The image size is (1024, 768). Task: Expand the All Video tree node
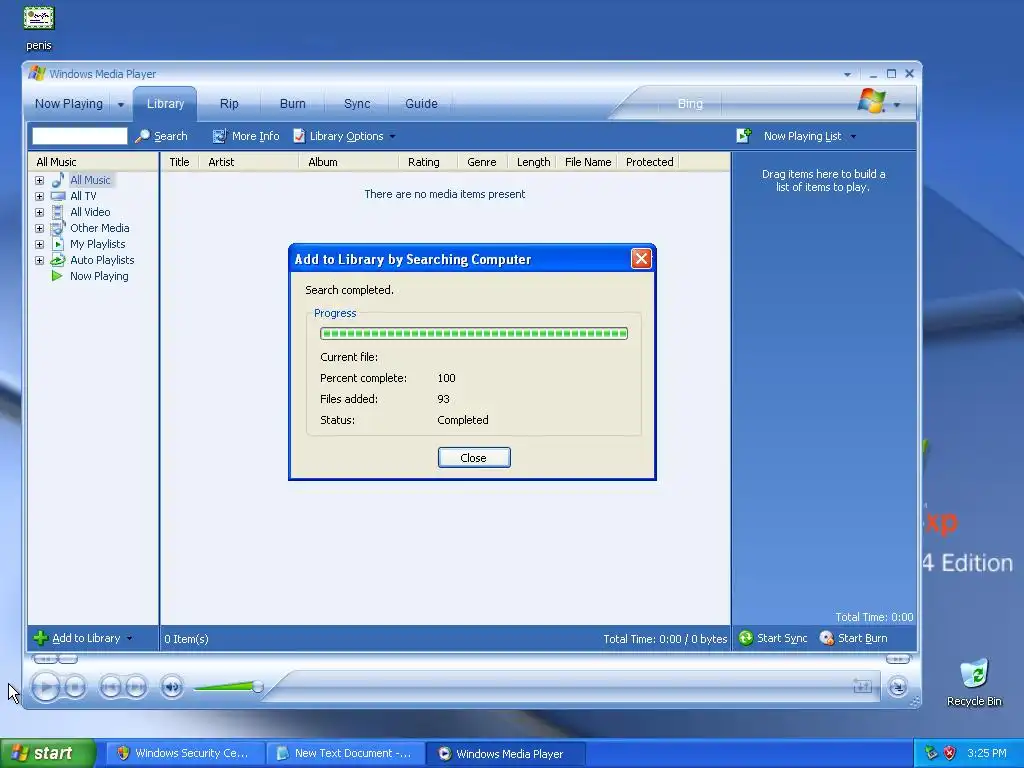[x=39, y=212]
